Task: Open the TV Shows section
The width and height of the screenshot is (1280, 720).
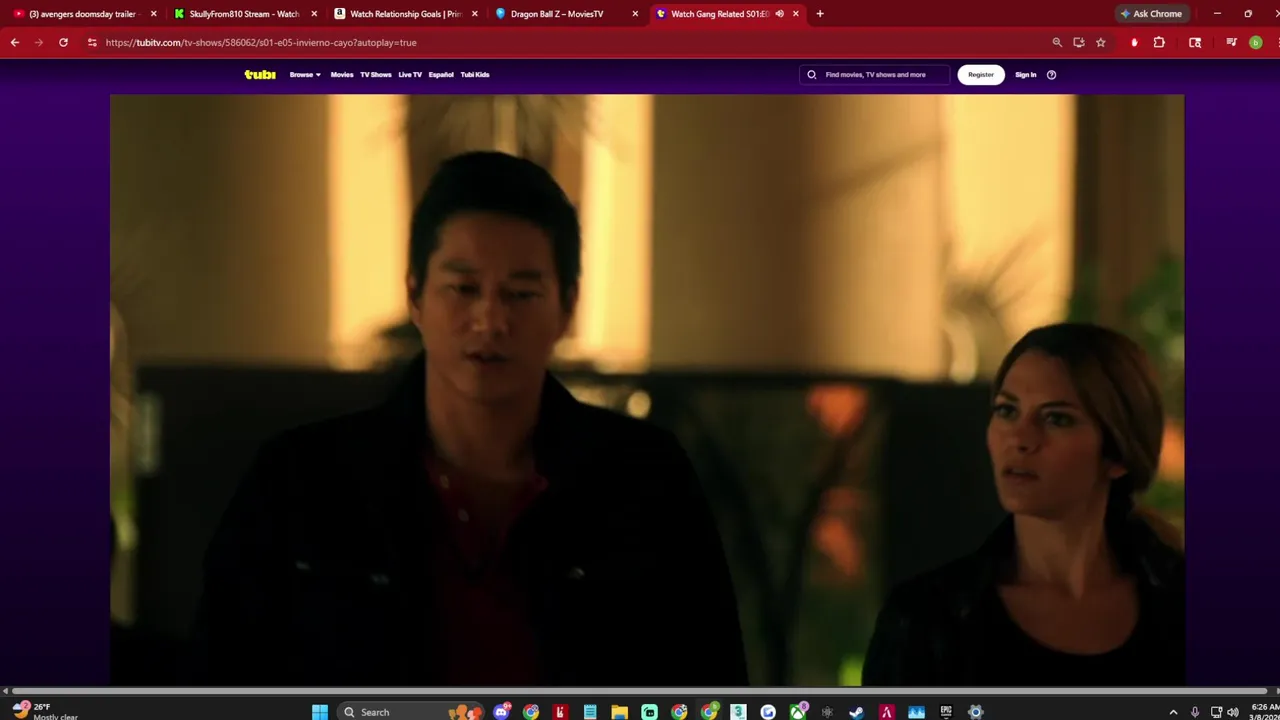Action: (376, 74)
